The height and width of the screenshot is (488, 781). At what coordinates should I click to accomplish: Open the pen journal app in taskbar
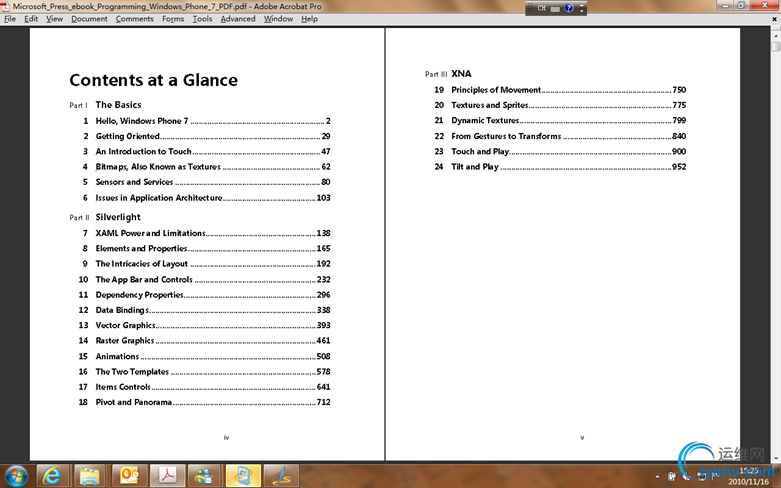pos(281,476)
